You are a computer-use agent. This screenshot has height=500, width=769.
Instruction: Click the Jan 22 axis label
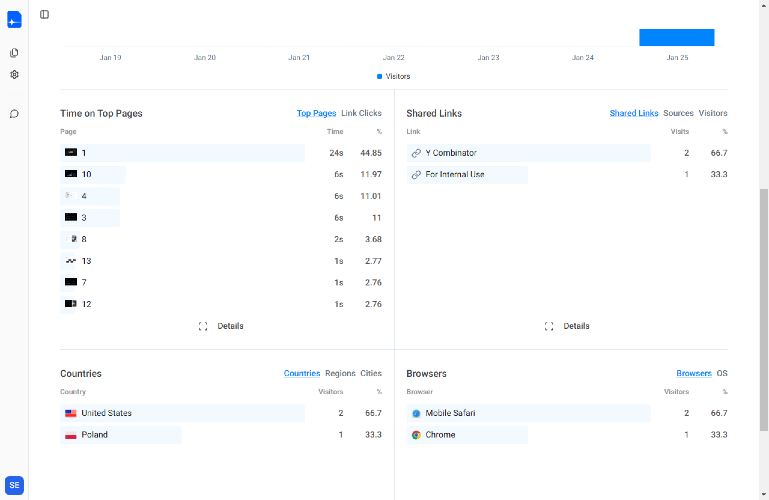[x=394, y=57]
